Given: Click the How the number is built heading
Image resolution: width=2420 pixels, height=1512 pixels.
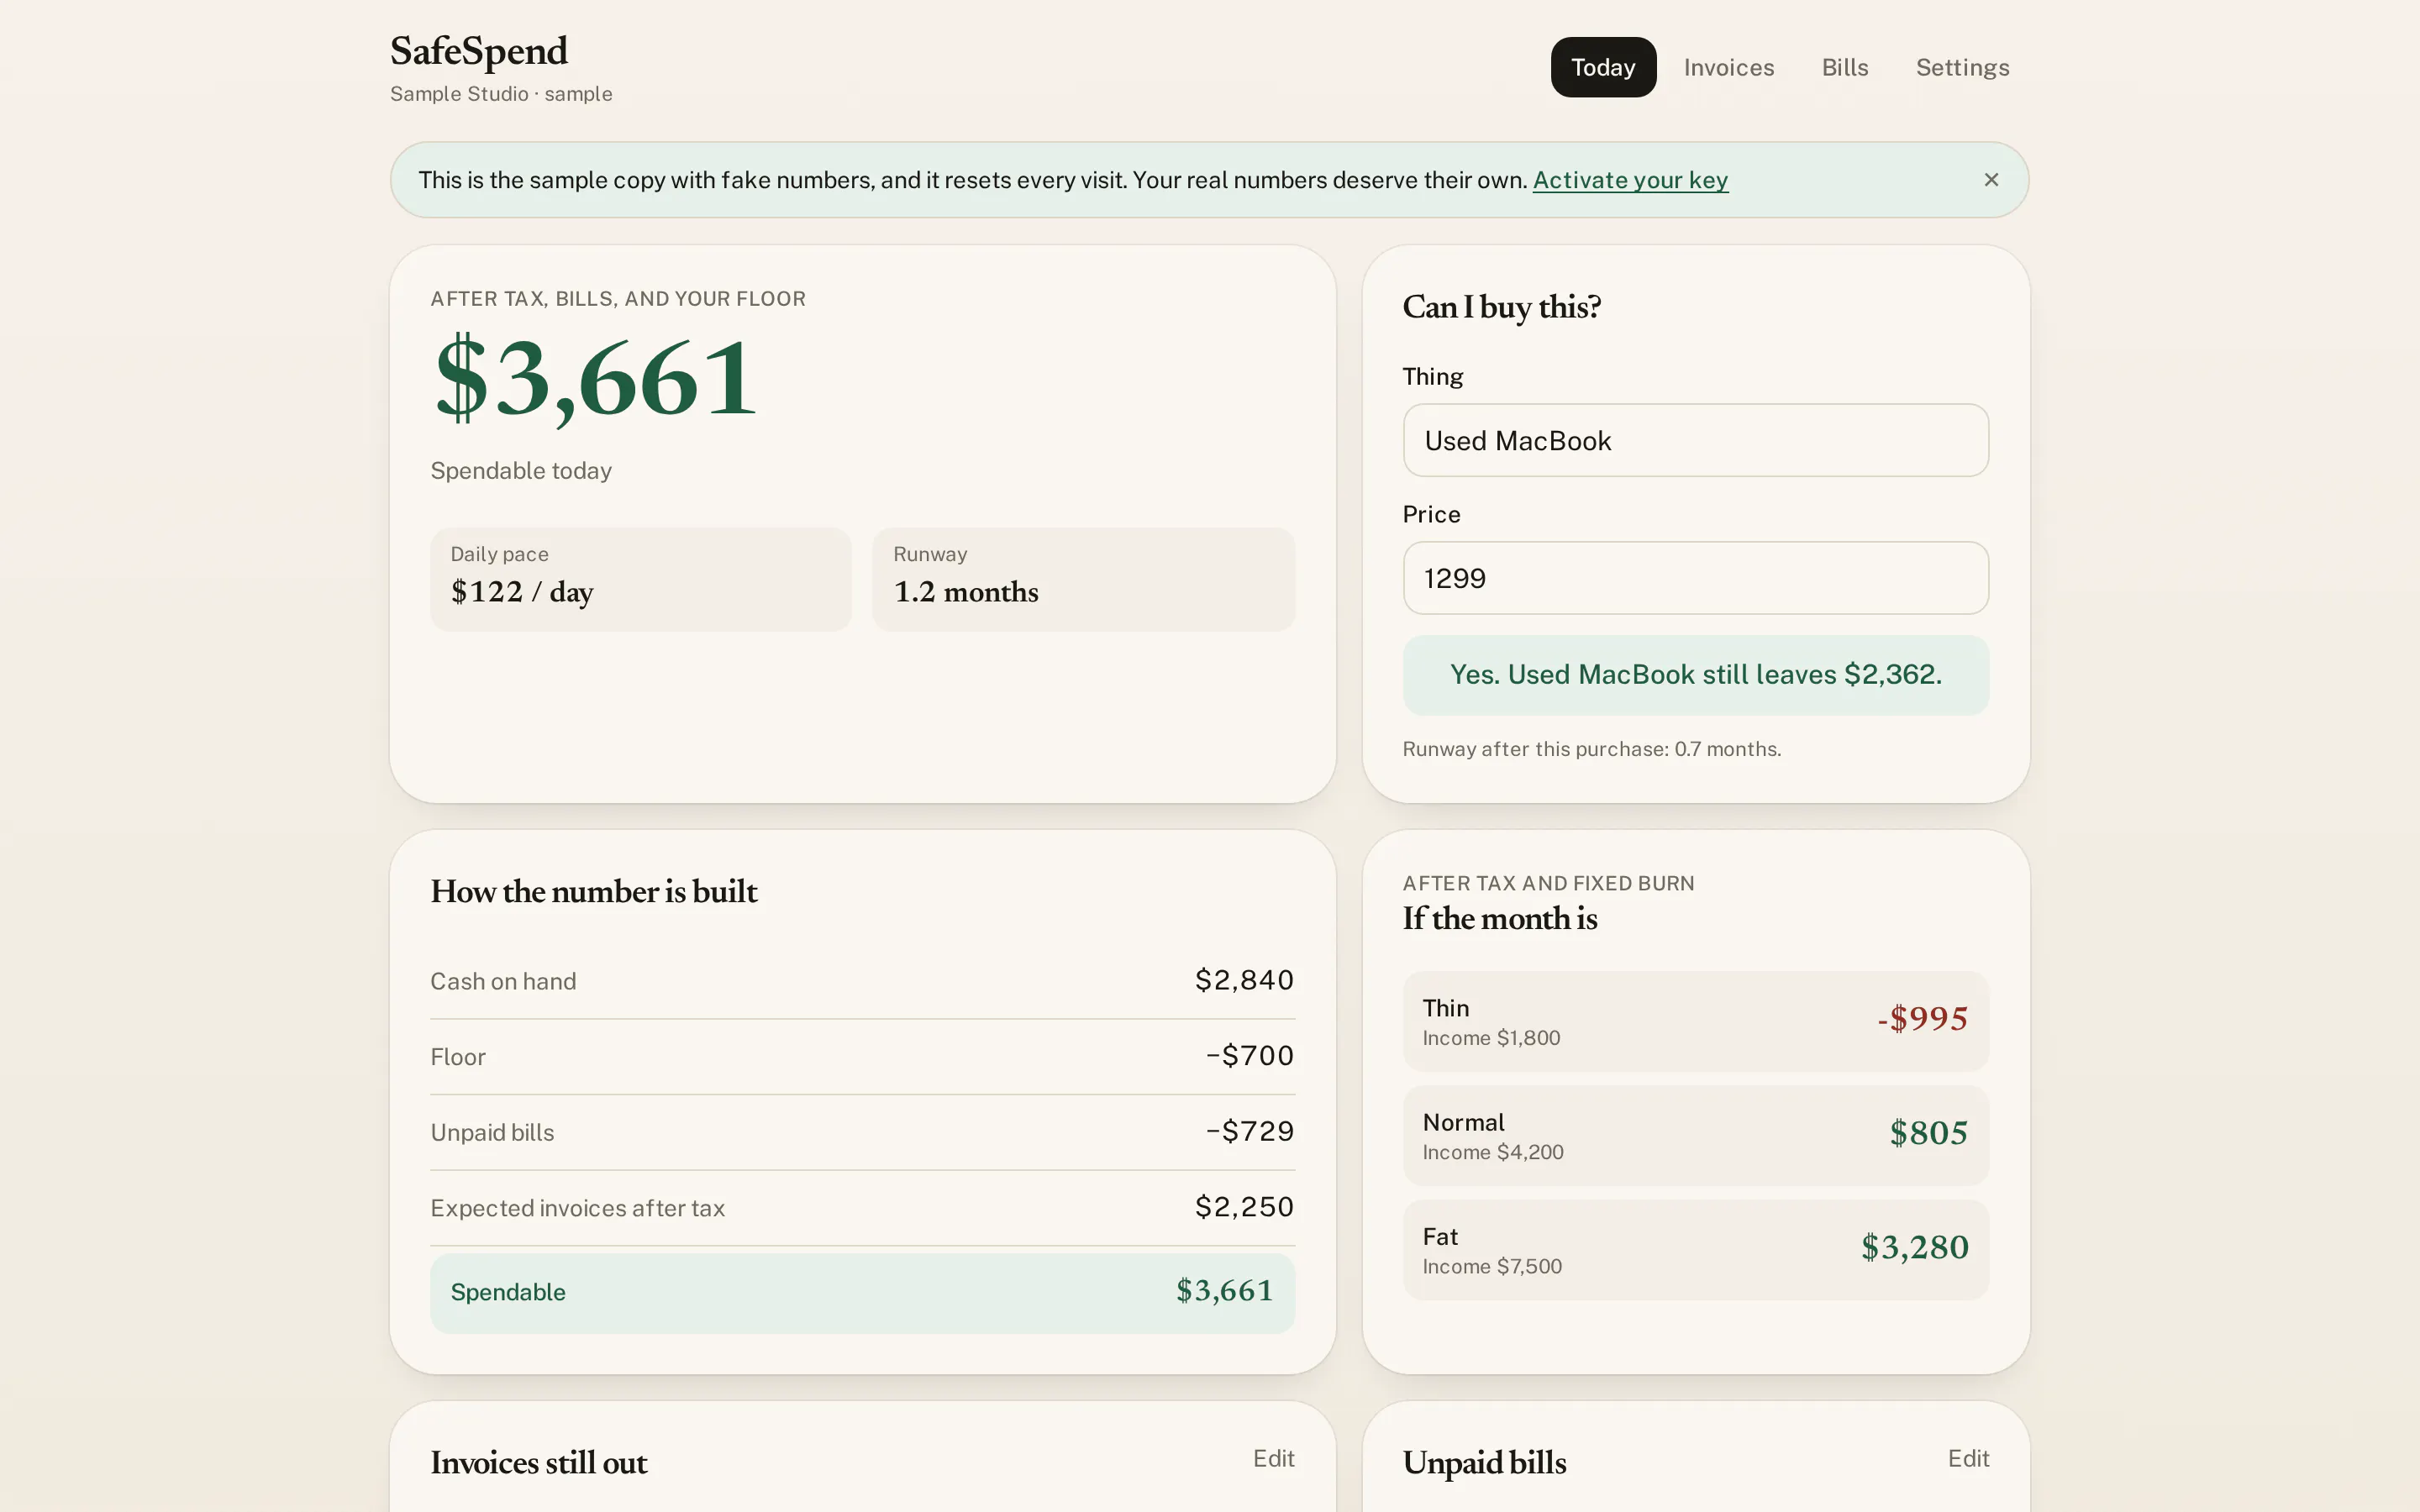Looking at the screenshot, I should [594, 891].
